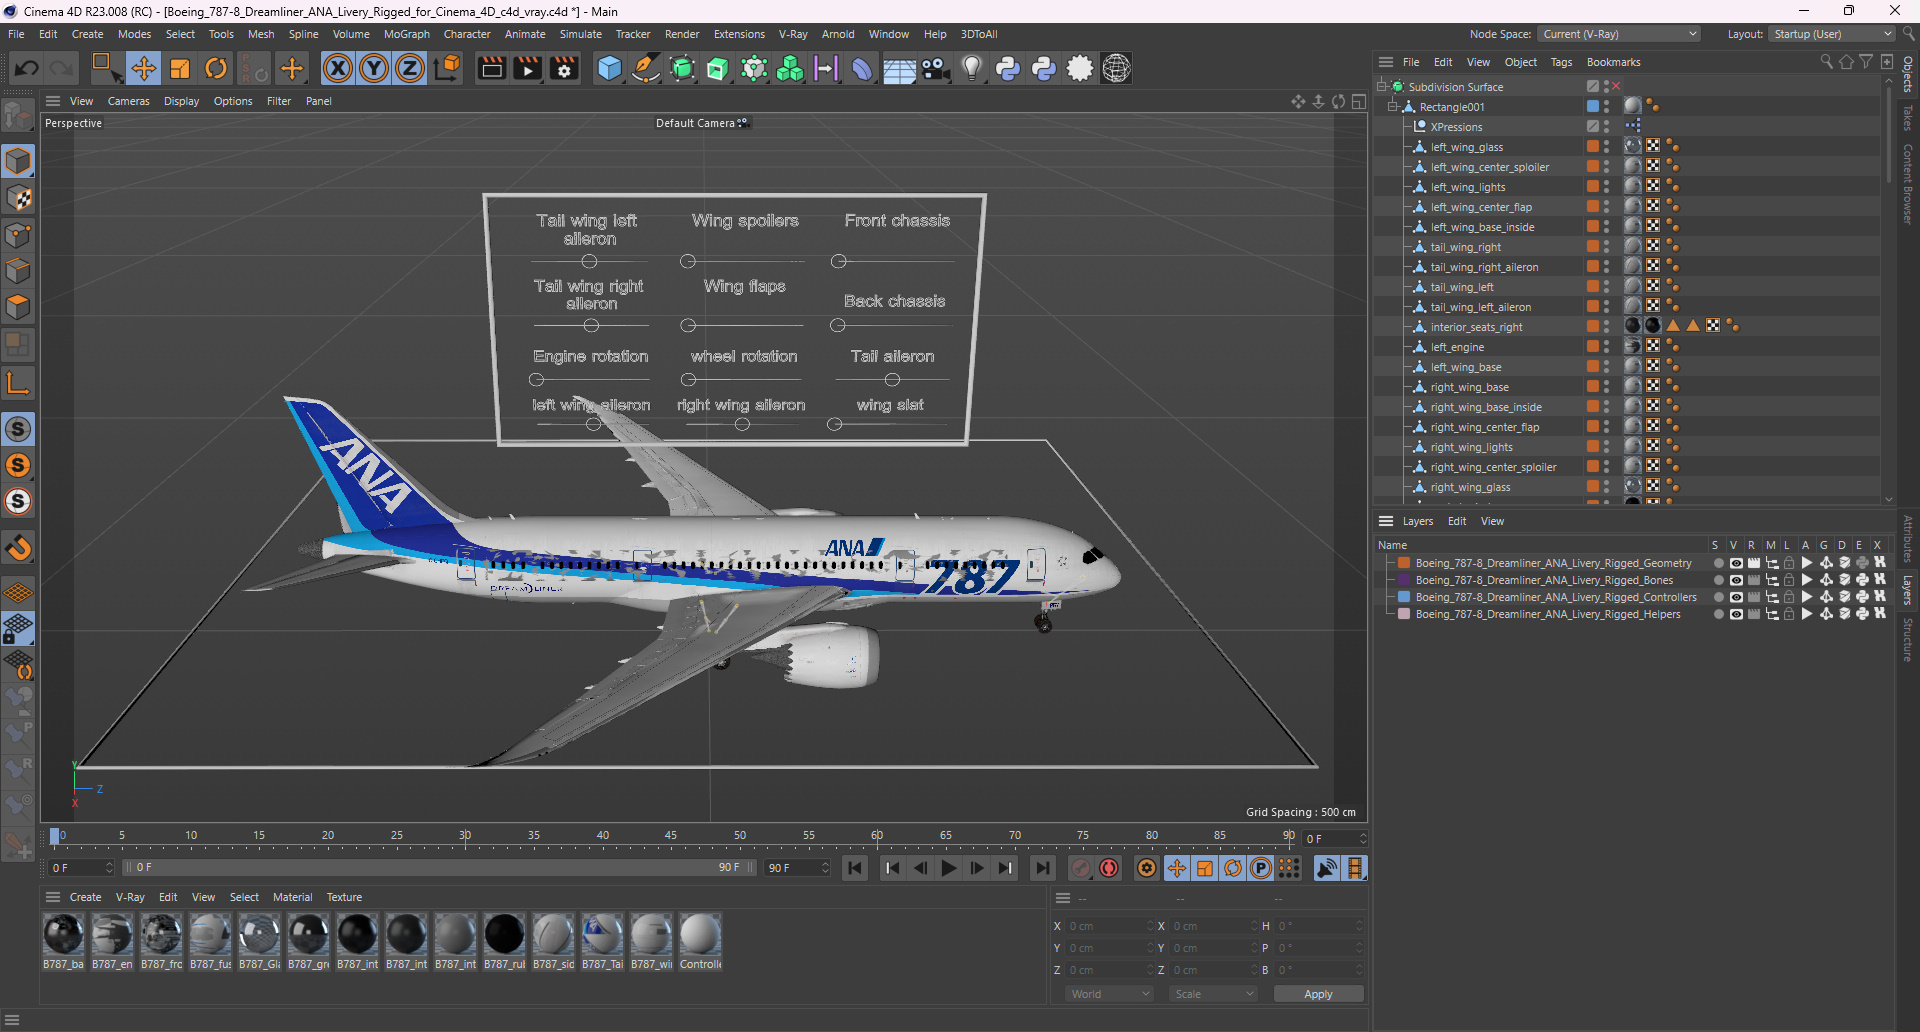
Task: Switch to Structure side tab
Action: tap(1908, 640)
